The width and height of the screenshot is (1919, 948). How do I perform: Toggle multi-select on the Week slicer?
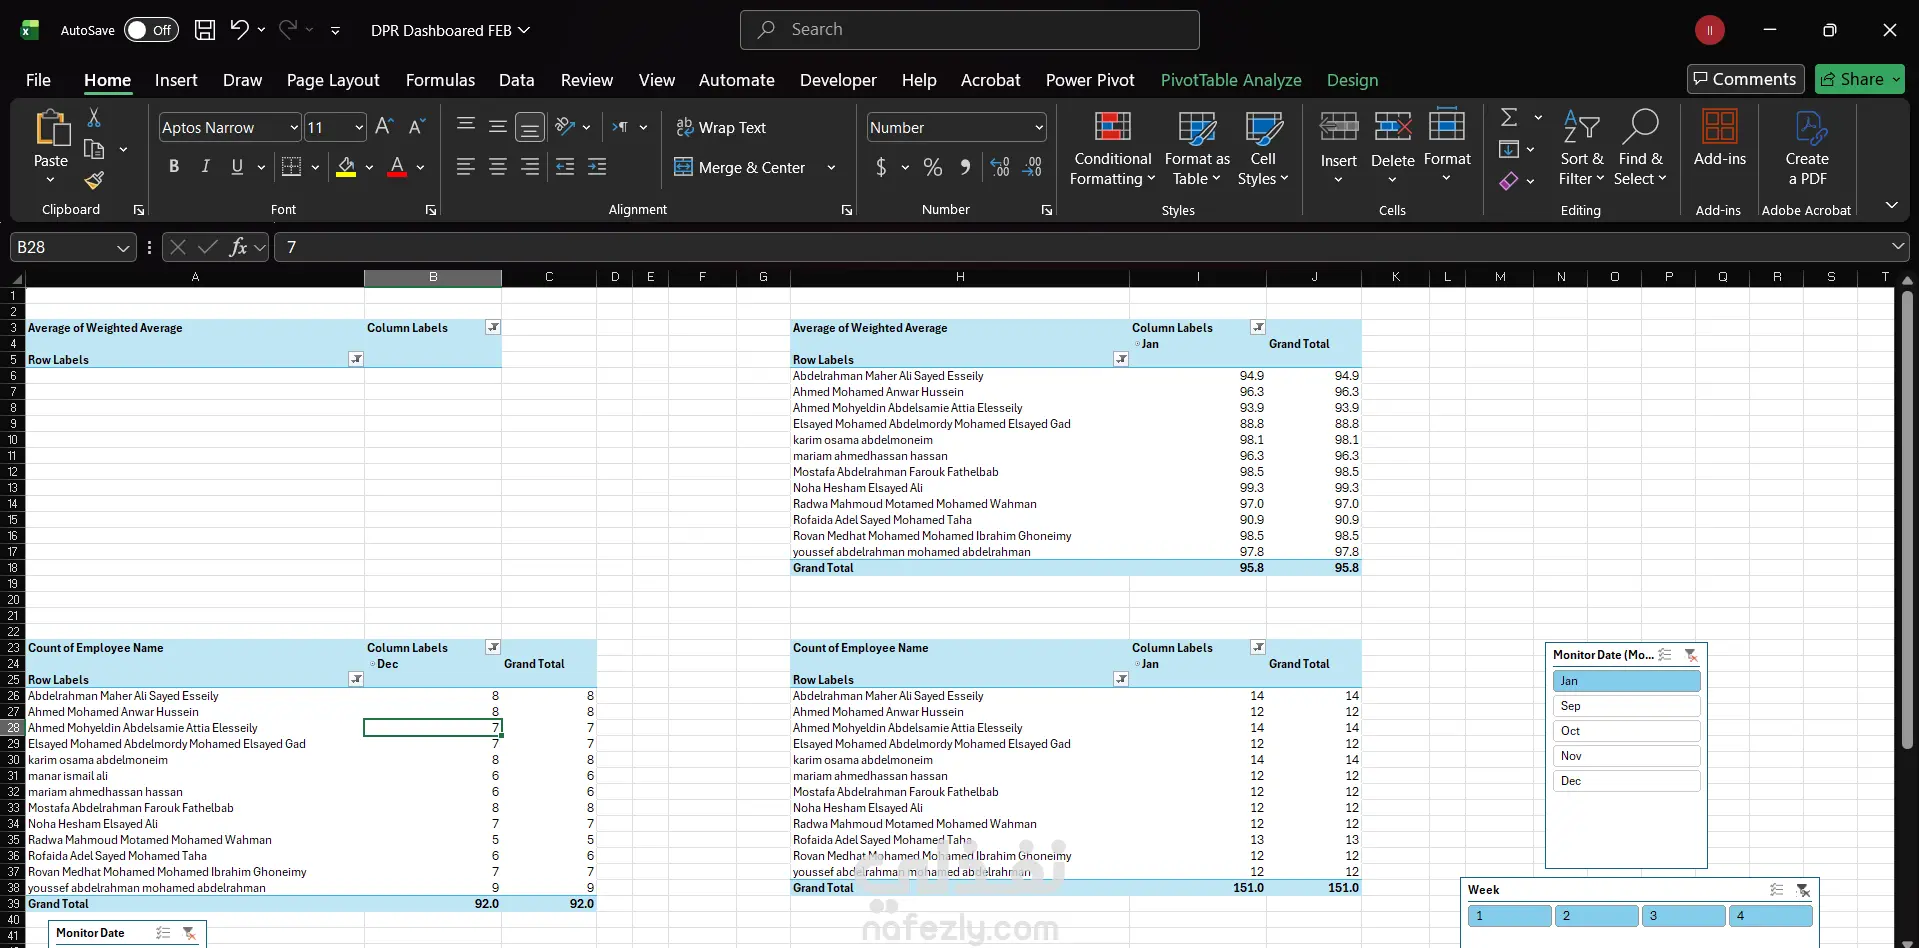(x=1776, y=890)
